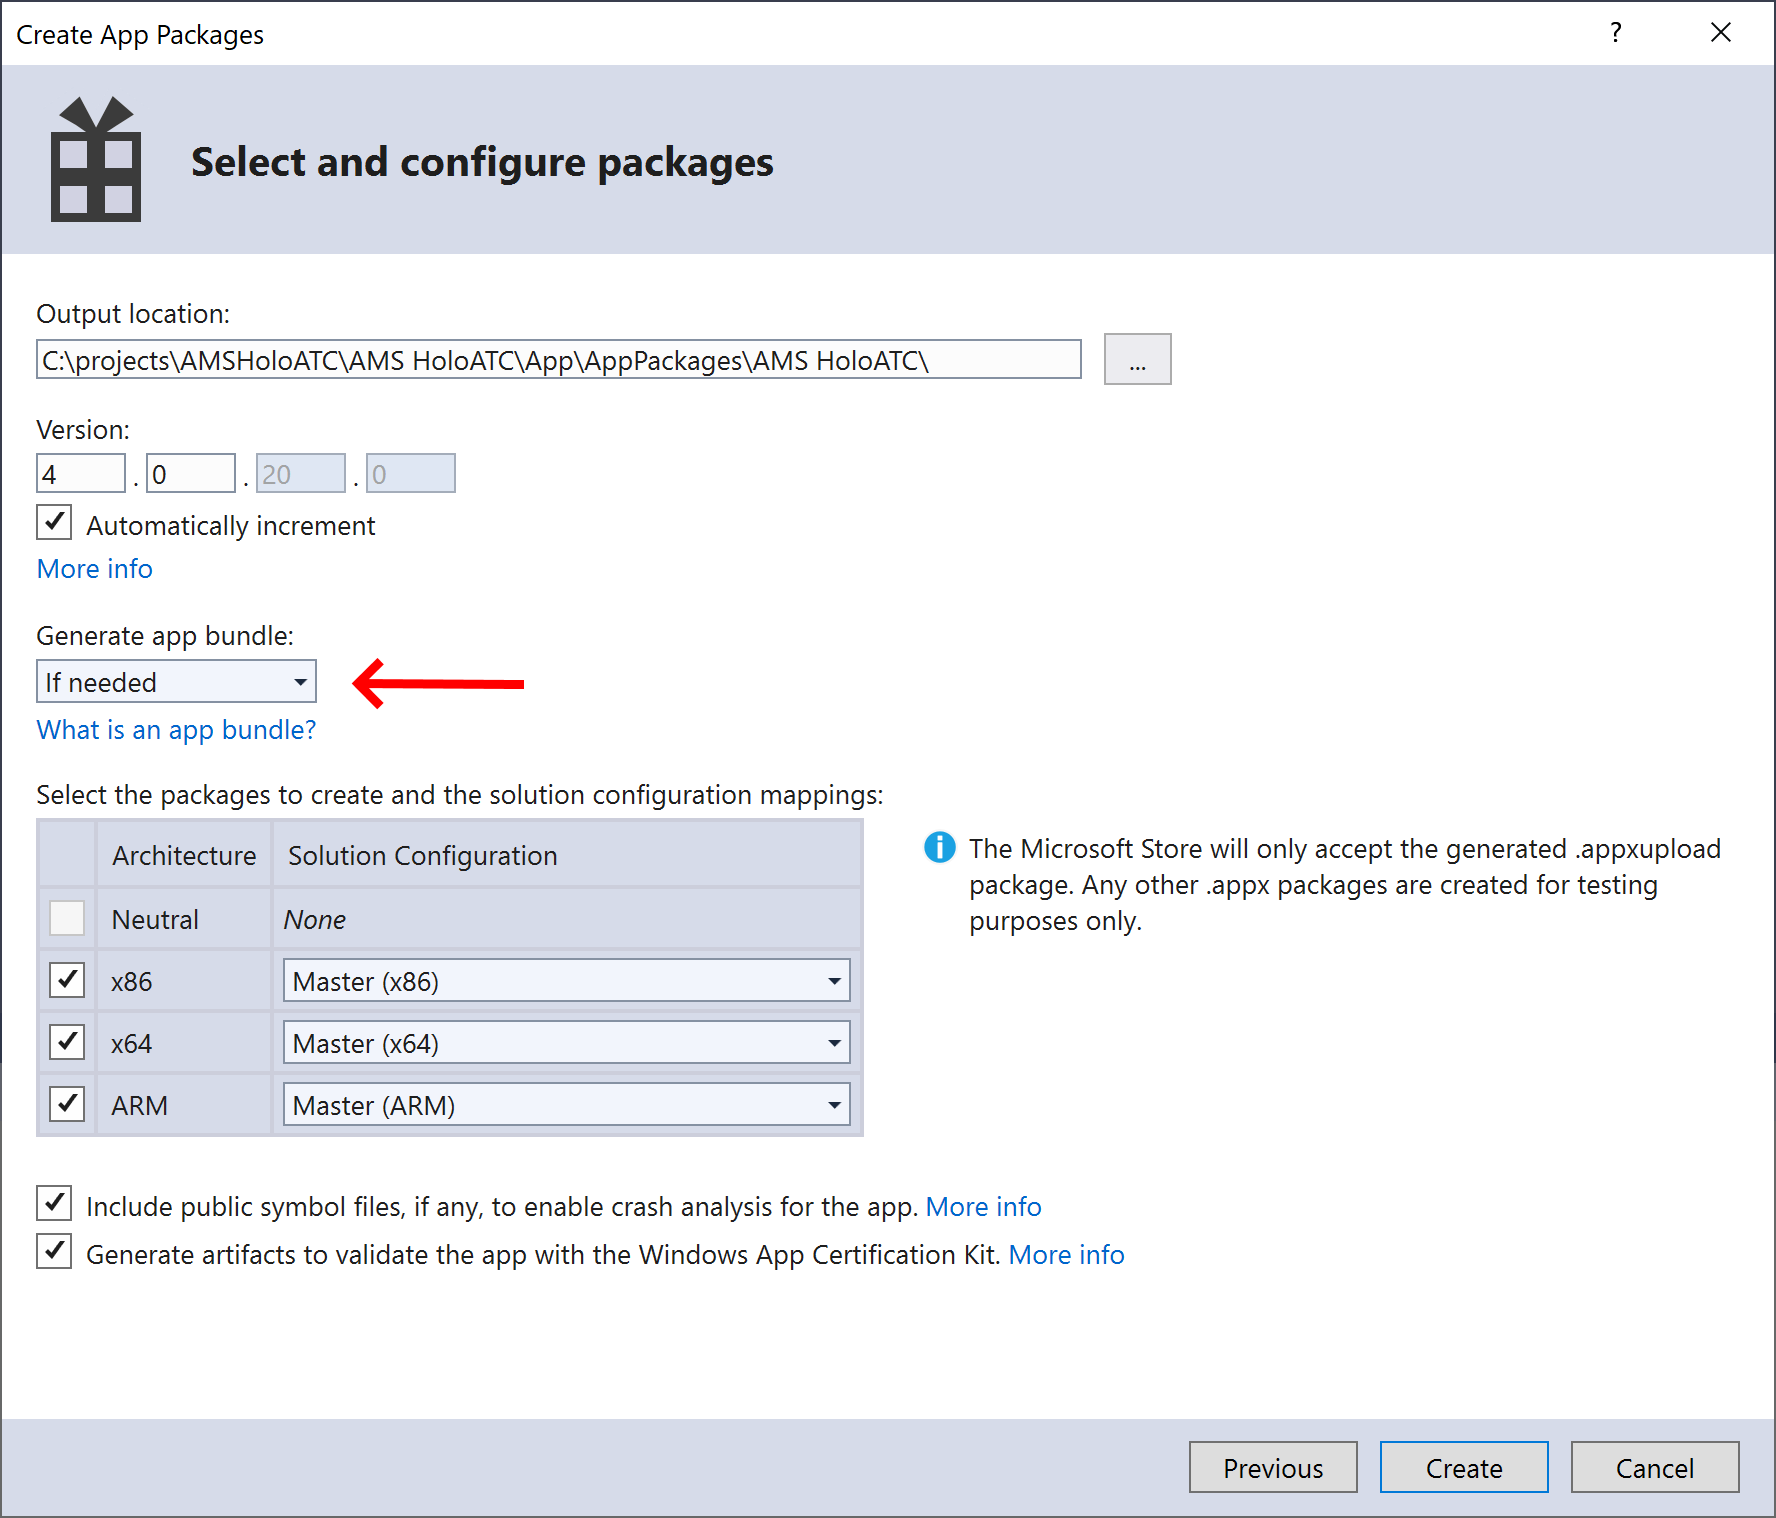
Task: Open the Master (x86) configuration dropdown
Action: pos(566,981)
